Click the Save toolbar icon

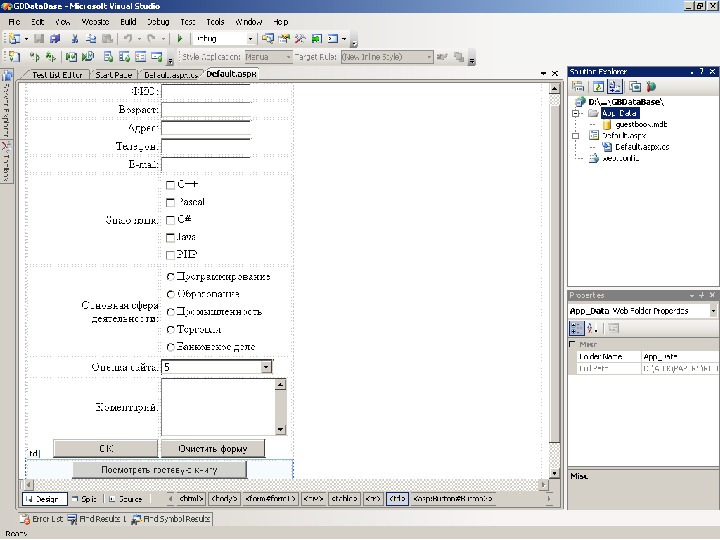click(x=39, y=39)
